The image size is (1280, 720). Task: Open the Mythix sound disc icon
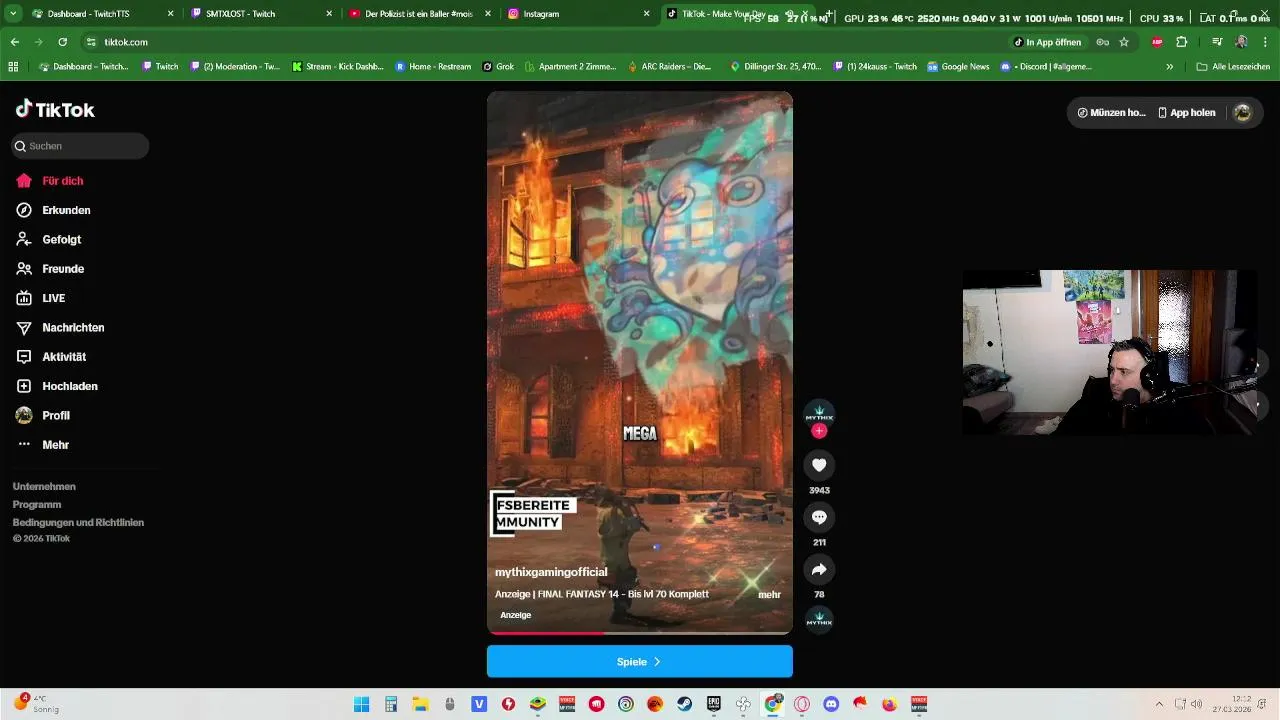tap(819, 620)
